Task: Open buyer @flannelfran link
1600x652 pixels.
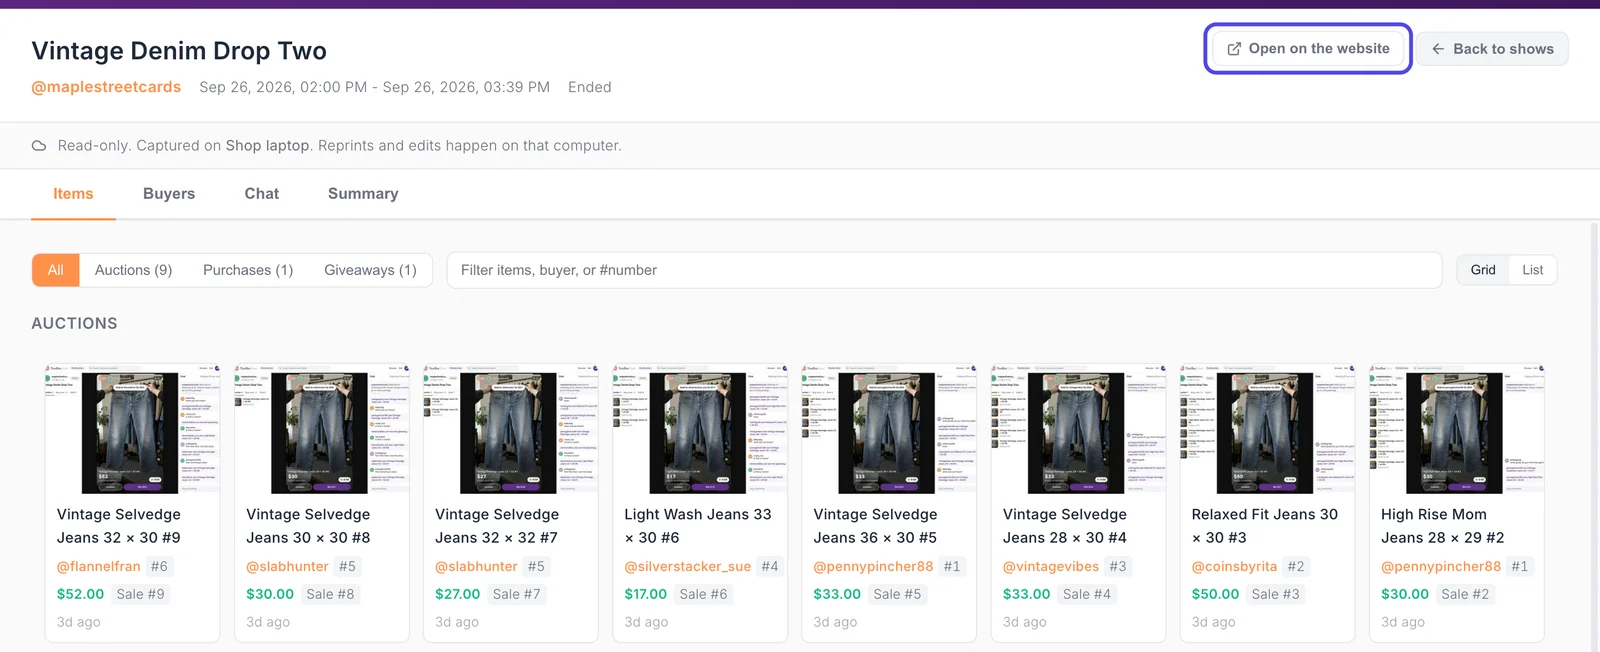Action: [99, 566]
